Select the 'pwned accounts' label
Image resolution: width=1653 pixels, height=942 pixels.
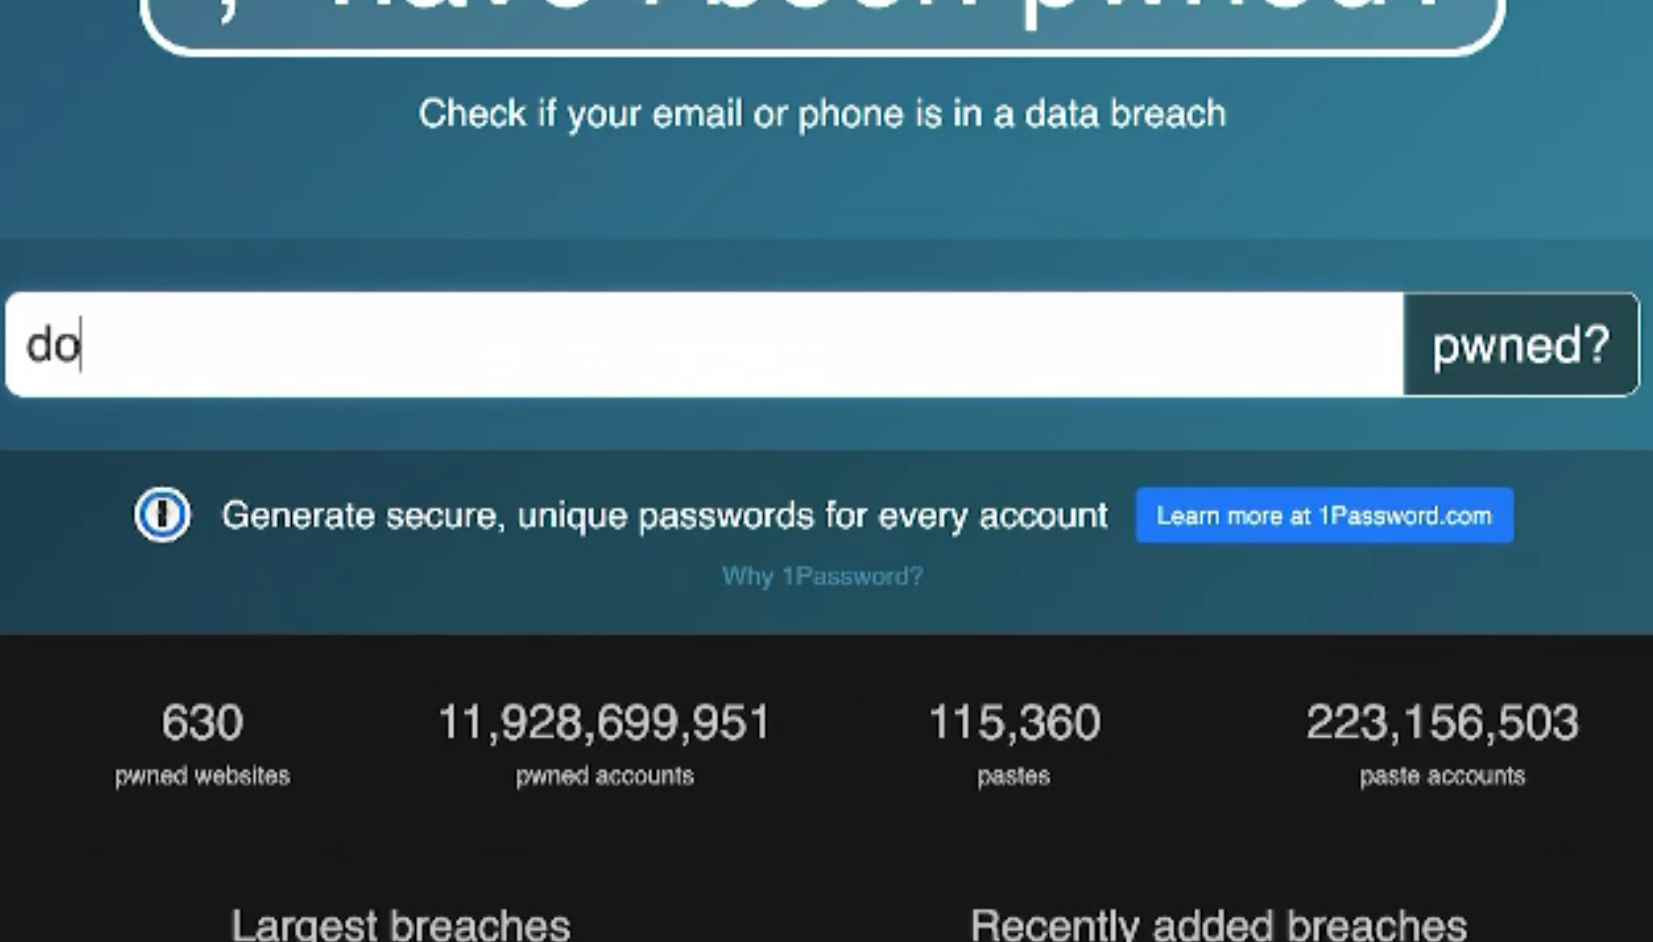point(604,776)
